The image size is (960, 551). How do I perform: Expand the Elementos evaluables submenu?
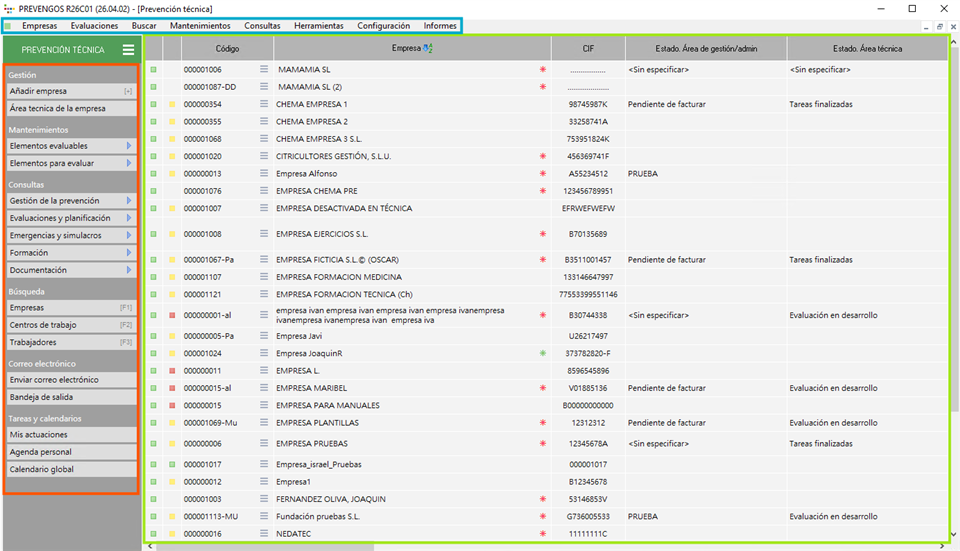pos(129,146)
